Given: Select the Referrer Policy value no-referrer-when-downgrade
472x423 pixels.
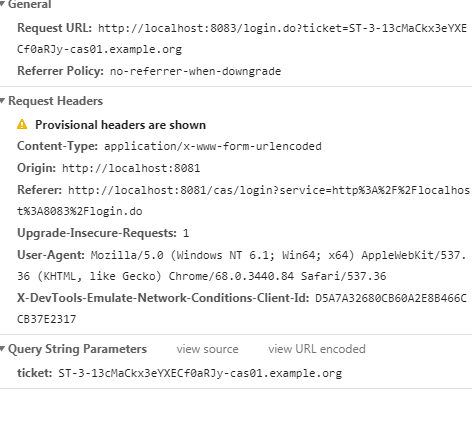Looking at the screenshot, I should pyautogui.click(x=196, y=71).
